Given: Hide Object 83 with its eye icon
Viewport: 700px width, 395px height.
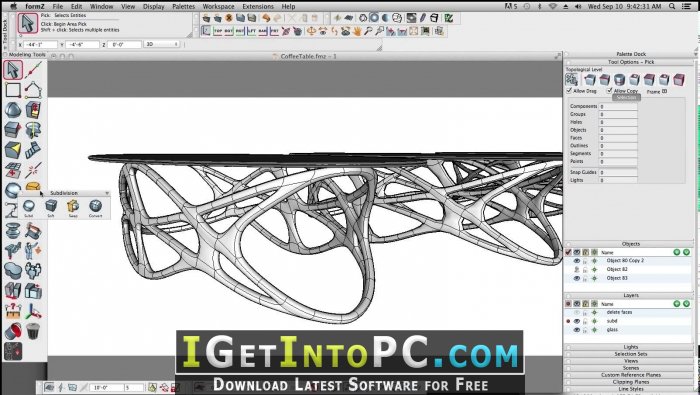Looking at the screenshot, I should [576, 278].
